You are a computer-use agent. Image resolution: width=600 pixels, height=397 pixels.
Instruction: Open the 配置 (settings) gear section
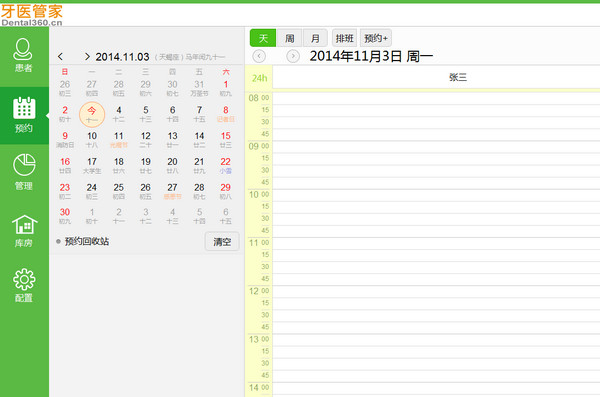point(24,286)
